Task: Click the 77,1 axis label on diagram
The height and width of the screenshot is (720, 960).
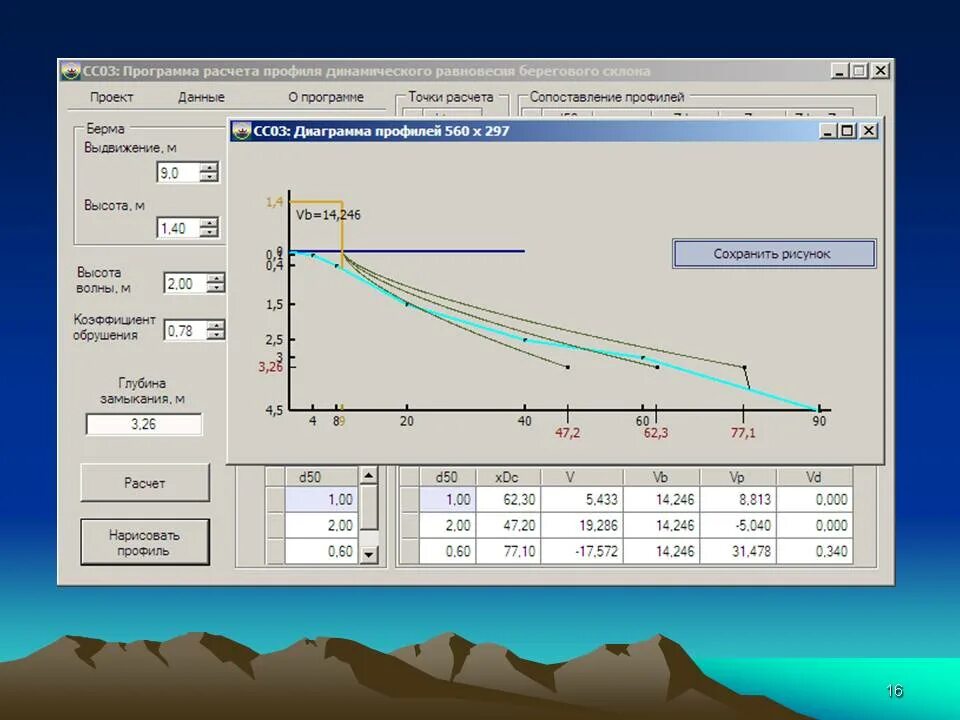Action: click(x=743, y=433)
